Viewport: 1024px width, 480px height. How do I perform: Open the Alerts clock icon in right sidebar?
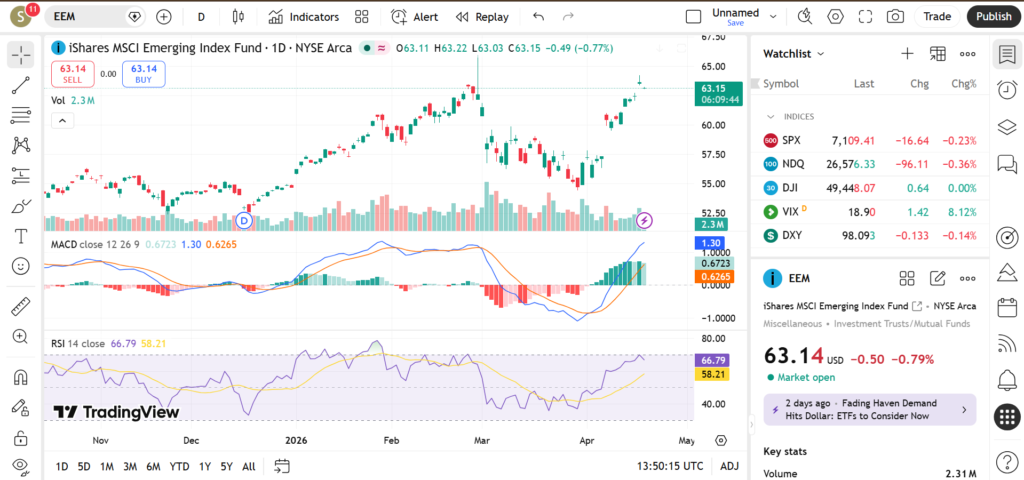coord(1006,91)
